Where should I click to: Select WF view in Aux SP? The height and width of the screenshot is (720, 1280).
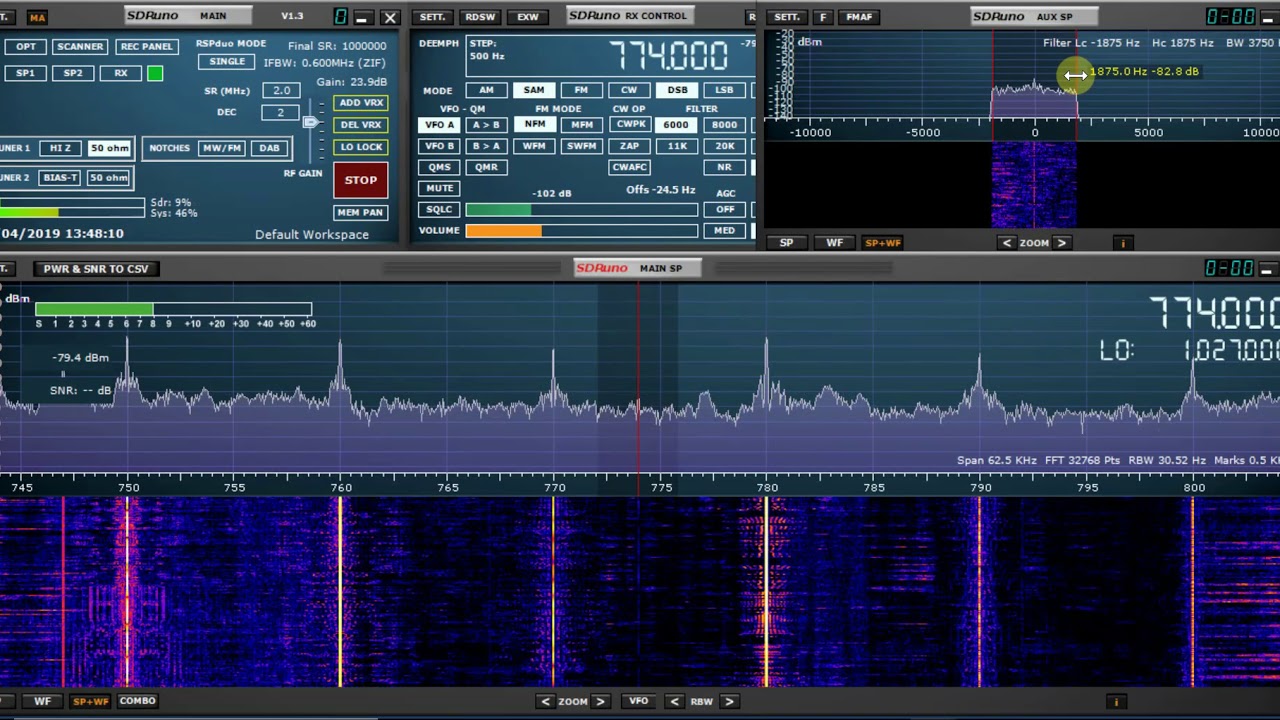[834, 243]
